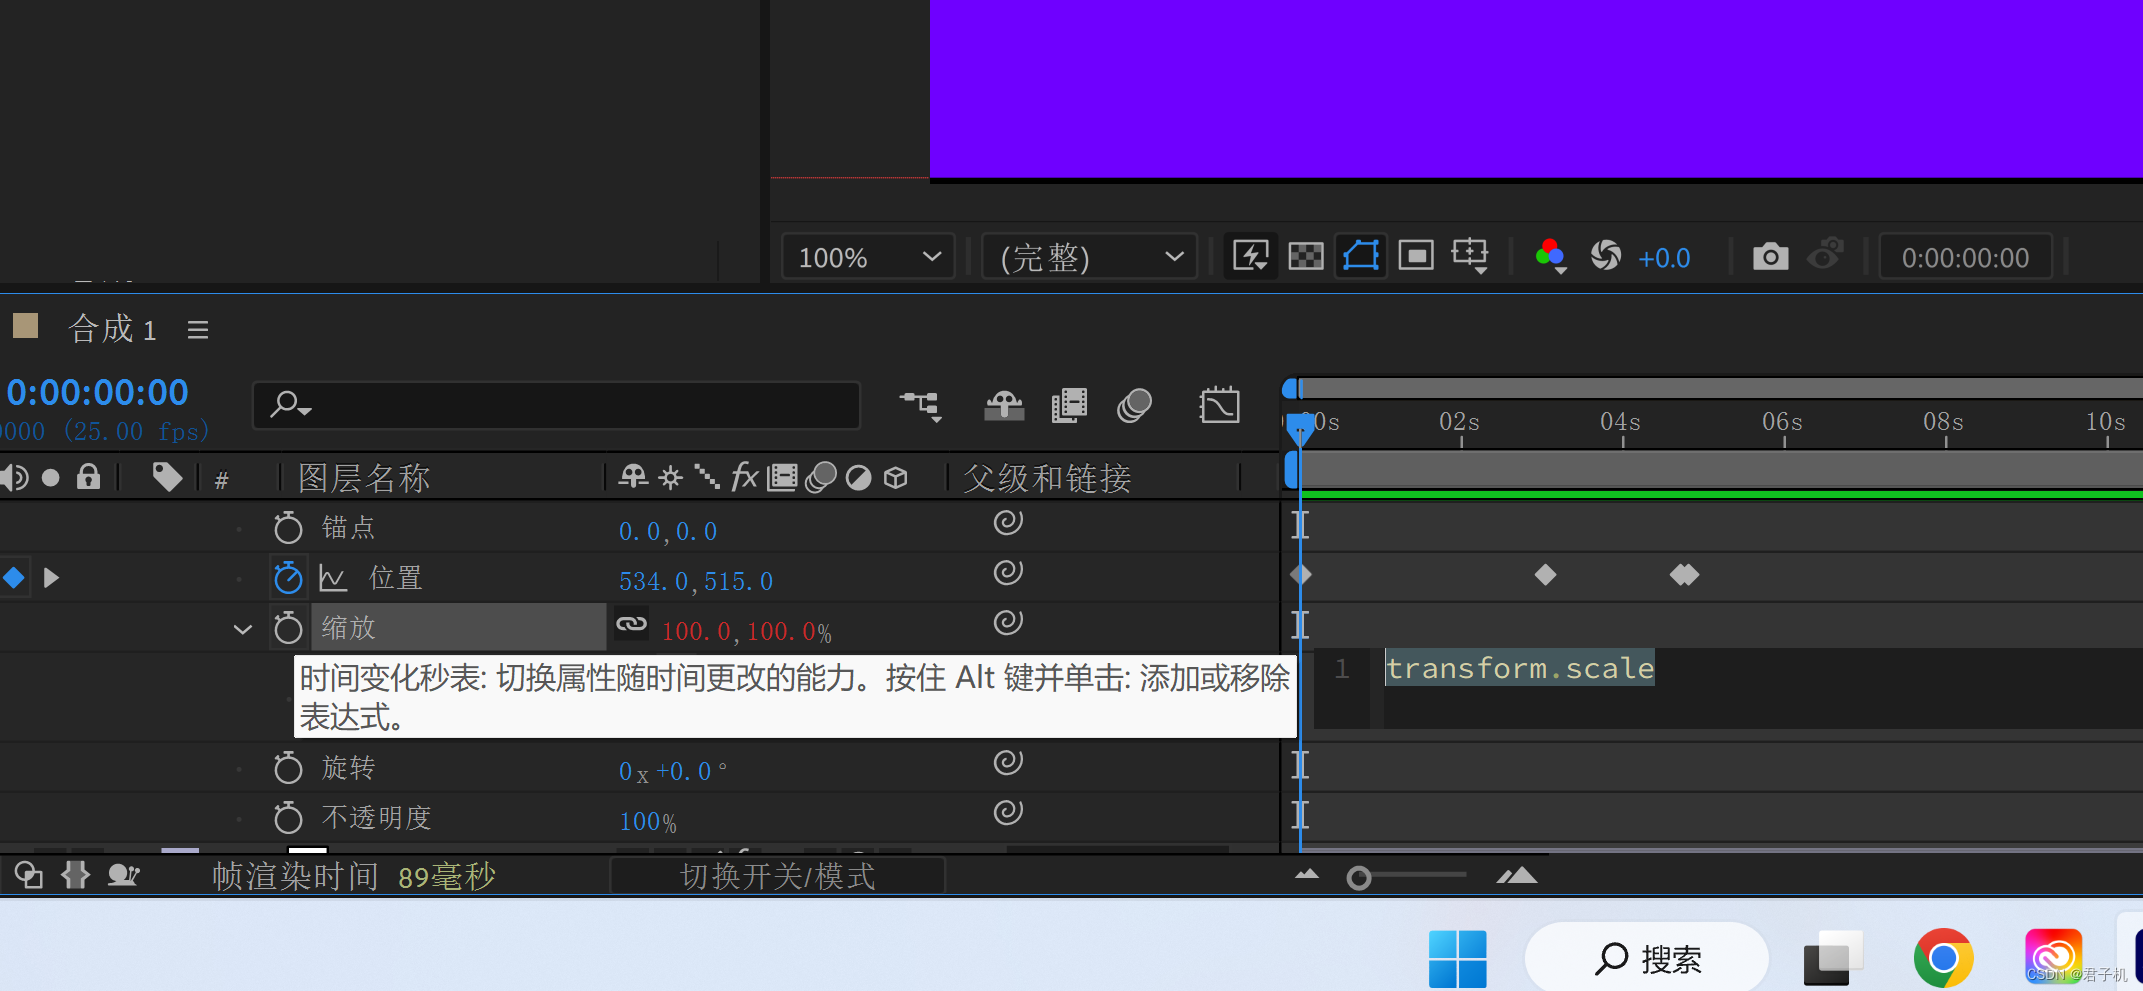The image size is (2143, 991).
Task: Open the graph editor icon
Action: click(1219, 405)
